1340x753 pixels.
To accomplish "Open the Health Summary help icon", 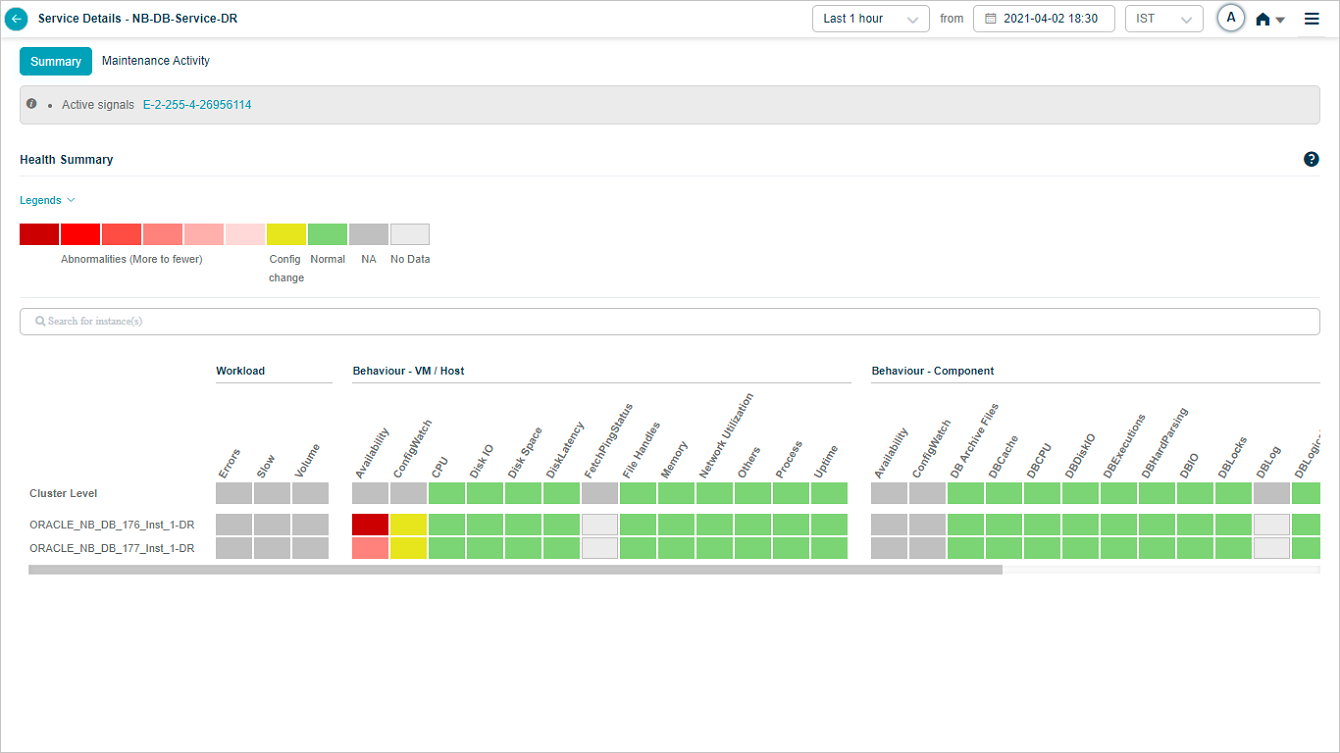I will point(1311,160).
